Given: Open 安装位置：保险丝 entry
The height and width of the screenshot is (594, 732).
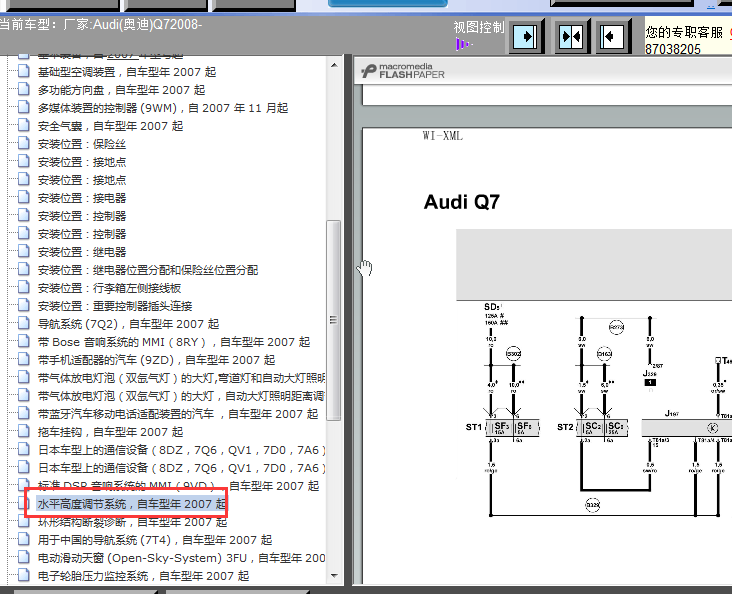Looking at the screenshot, I should (82, 144).
